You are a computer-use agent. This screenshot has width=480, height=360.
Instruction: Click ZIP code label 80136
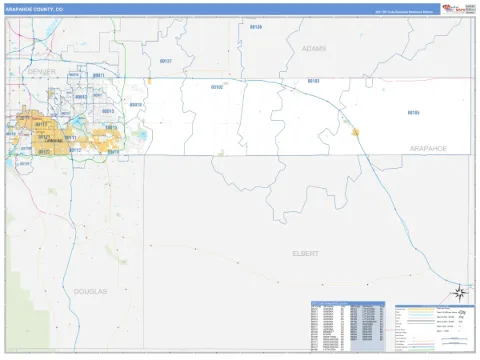point(256,27)
